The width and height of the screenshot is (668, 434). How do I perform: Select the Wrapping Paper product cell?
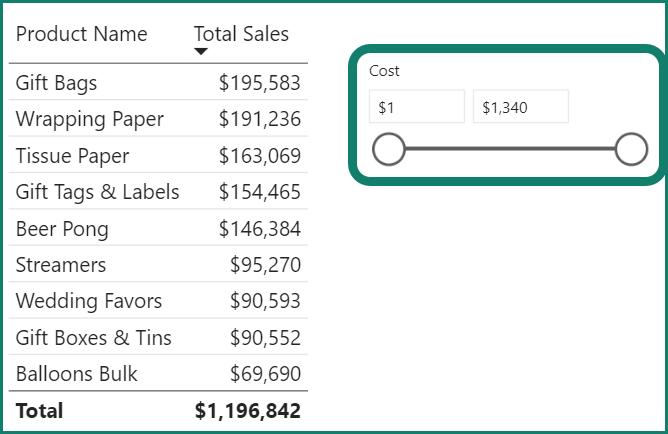89,119
